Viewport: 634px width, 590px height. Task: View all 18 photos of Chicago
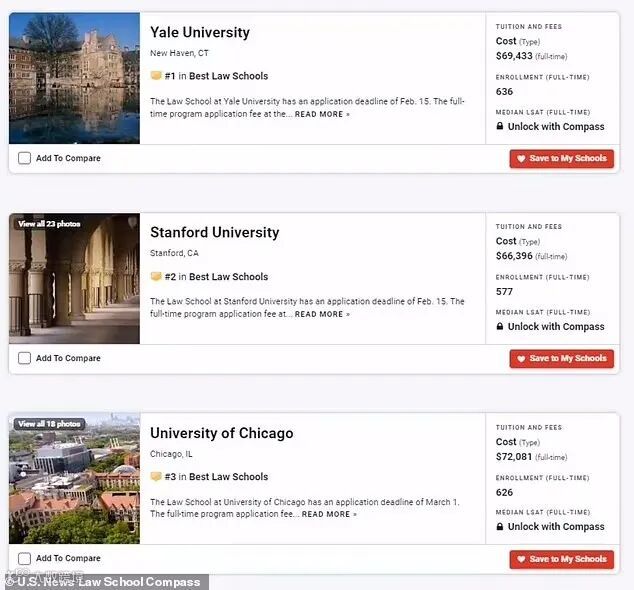coord(49,424)
